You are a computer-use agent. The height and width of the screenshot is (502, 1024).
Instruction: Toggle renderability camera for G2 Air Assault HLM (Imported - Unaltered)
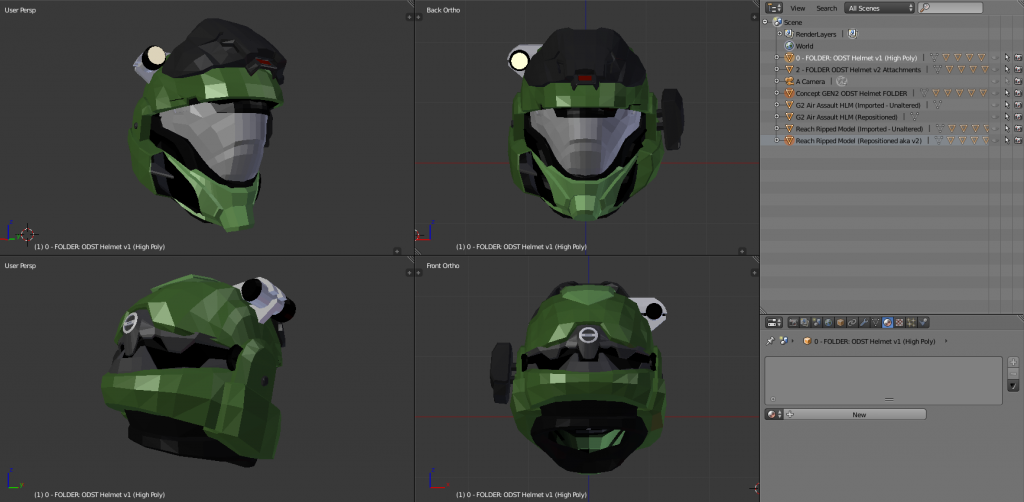click(x=1018, y=105)
